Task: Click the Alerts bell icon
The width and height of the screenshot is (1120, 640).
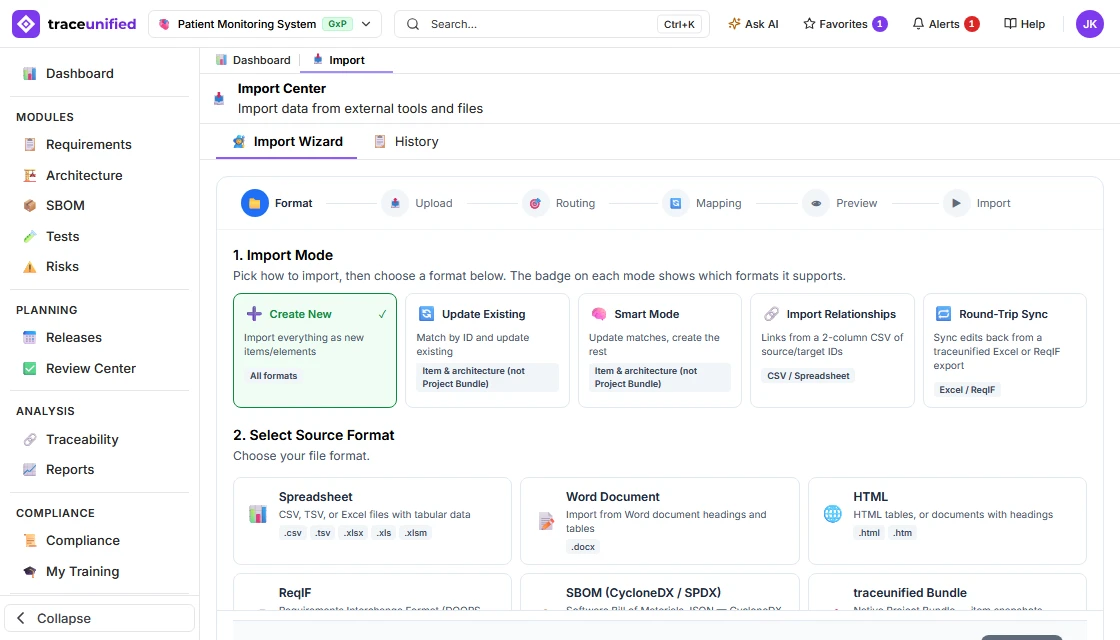Action: coord(918,24)
